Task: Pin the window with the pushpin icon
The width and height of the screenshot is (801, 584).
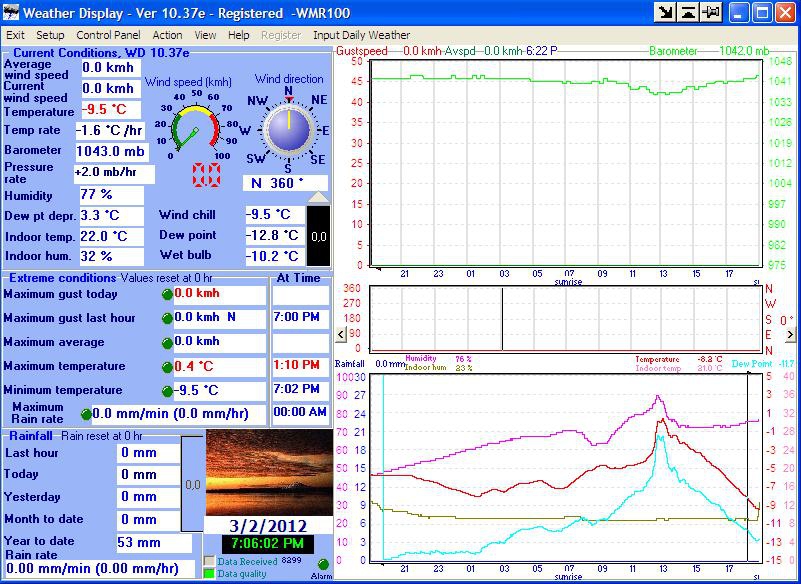Action: (x=711, y=13)
